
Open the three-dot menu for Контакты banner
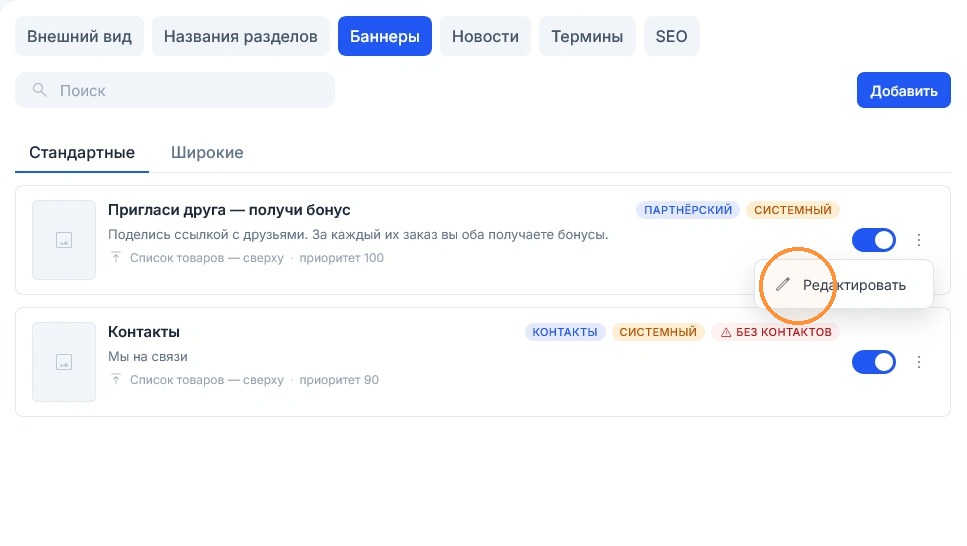click(918, 362)
